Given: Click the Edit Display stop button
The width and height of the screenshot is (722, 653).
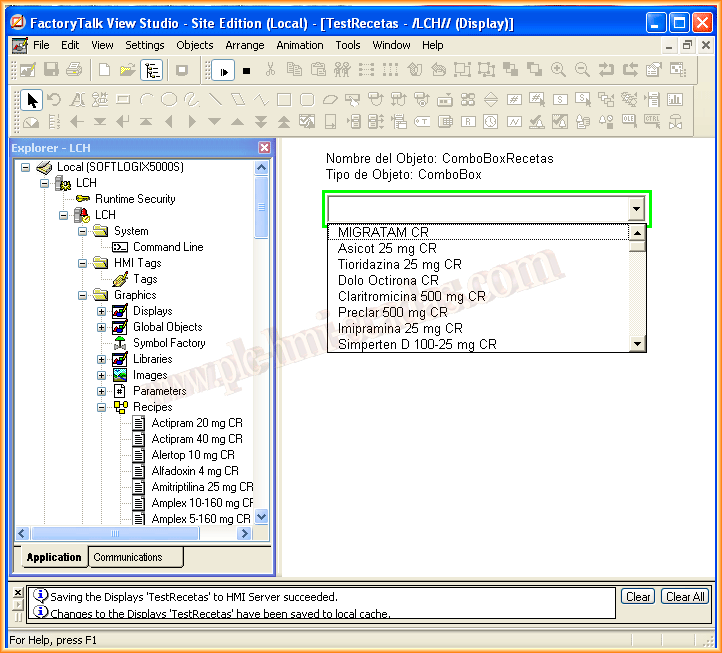Looking at the screenshot, I should 246,70.
